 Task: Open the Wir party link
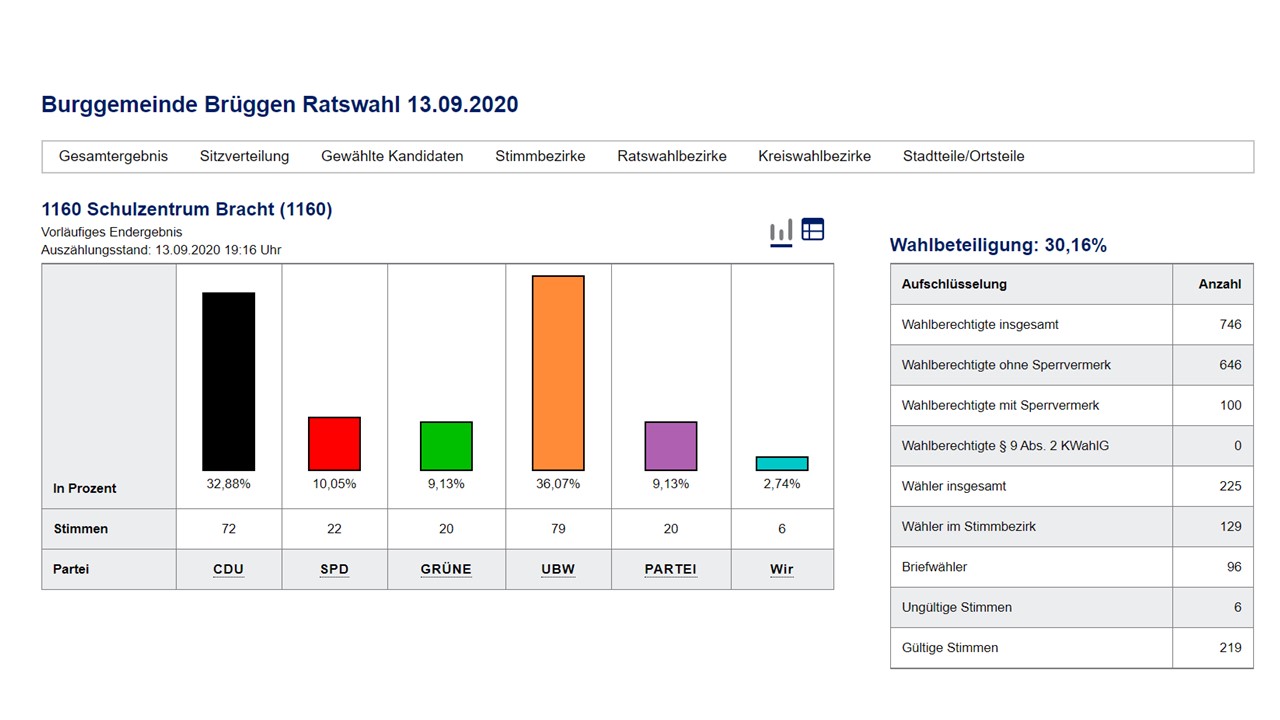[x=782, y=569]
